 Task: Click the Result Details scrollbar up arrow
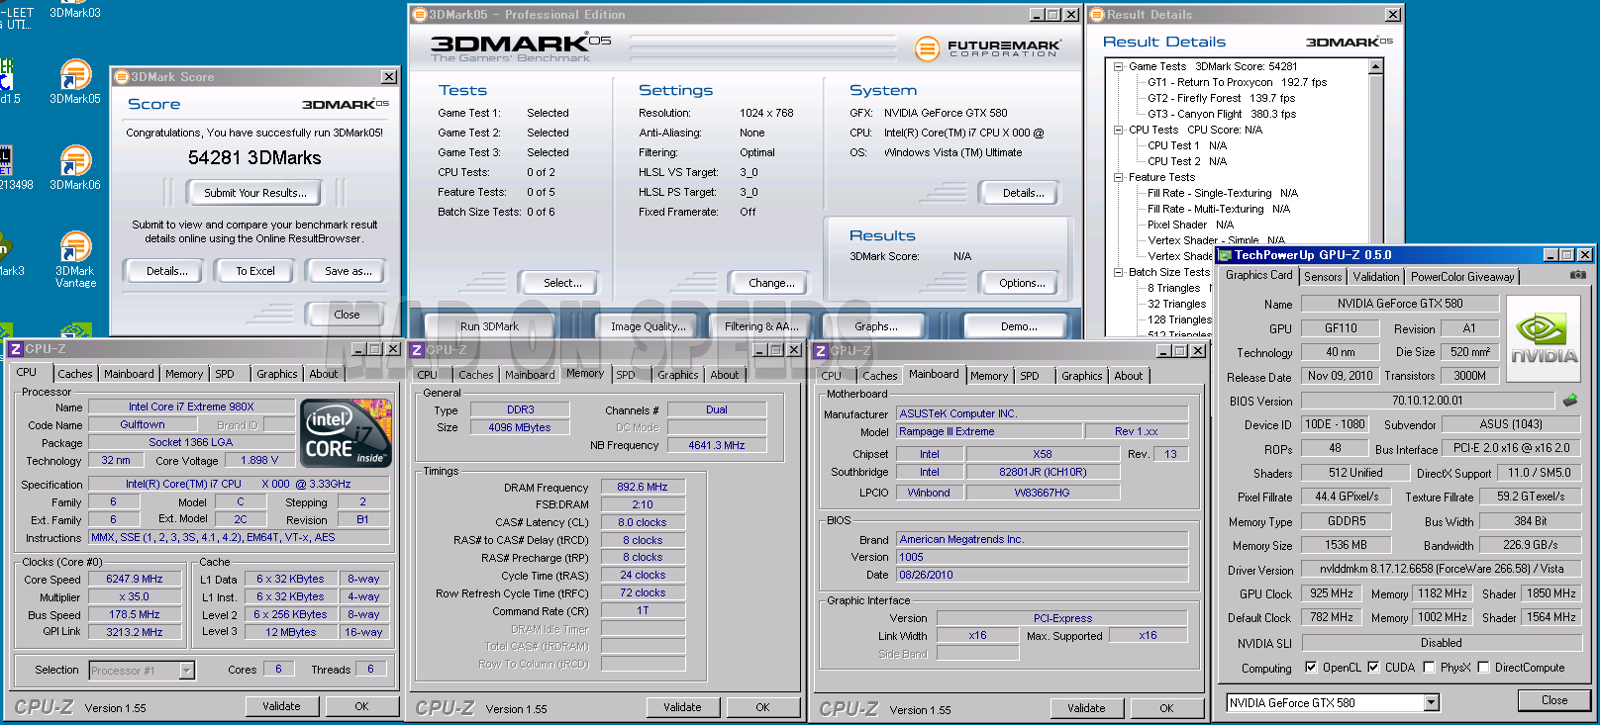(1376, 67)
